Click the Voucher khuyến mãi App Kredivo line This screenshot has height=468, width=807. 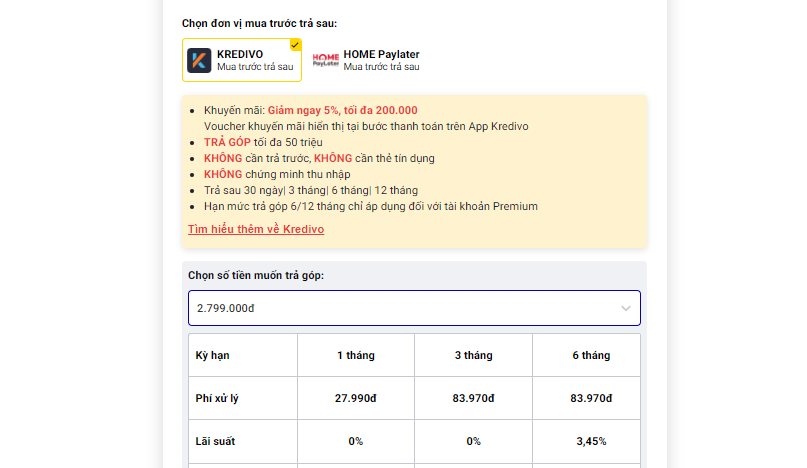coord(366,126)
